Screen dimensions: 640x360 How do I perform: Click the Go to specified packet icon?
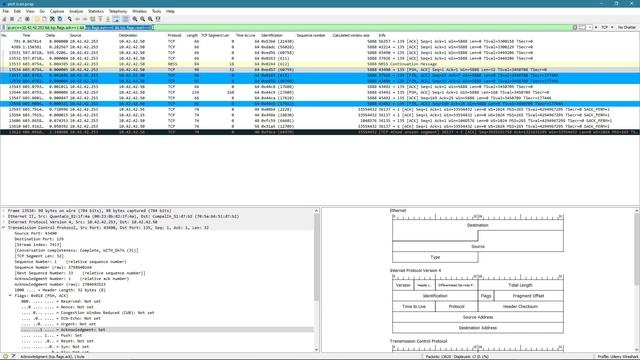[x=93, y=19]
